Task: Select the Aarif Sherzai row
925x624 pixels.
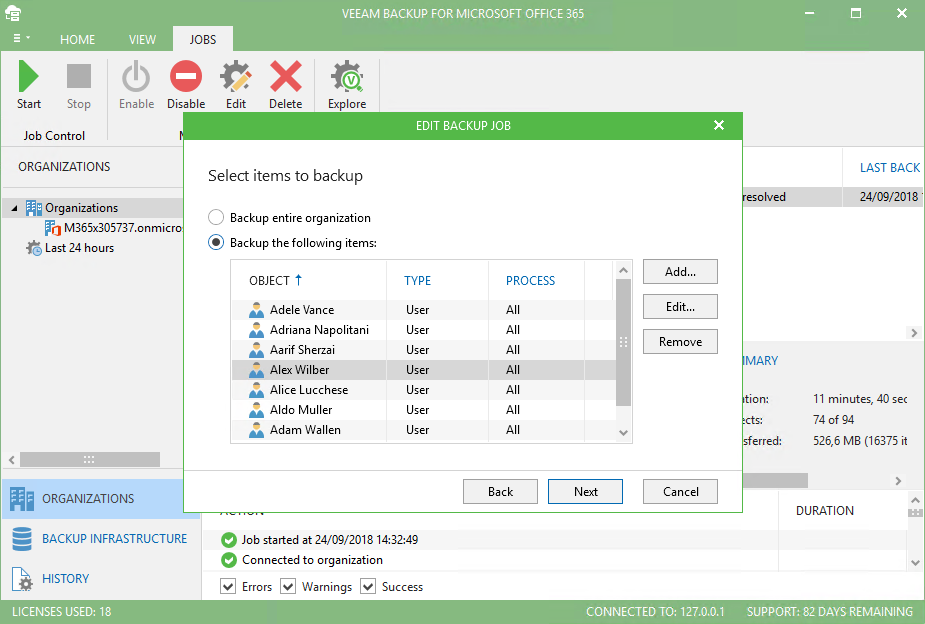Action: pos(424,350)
